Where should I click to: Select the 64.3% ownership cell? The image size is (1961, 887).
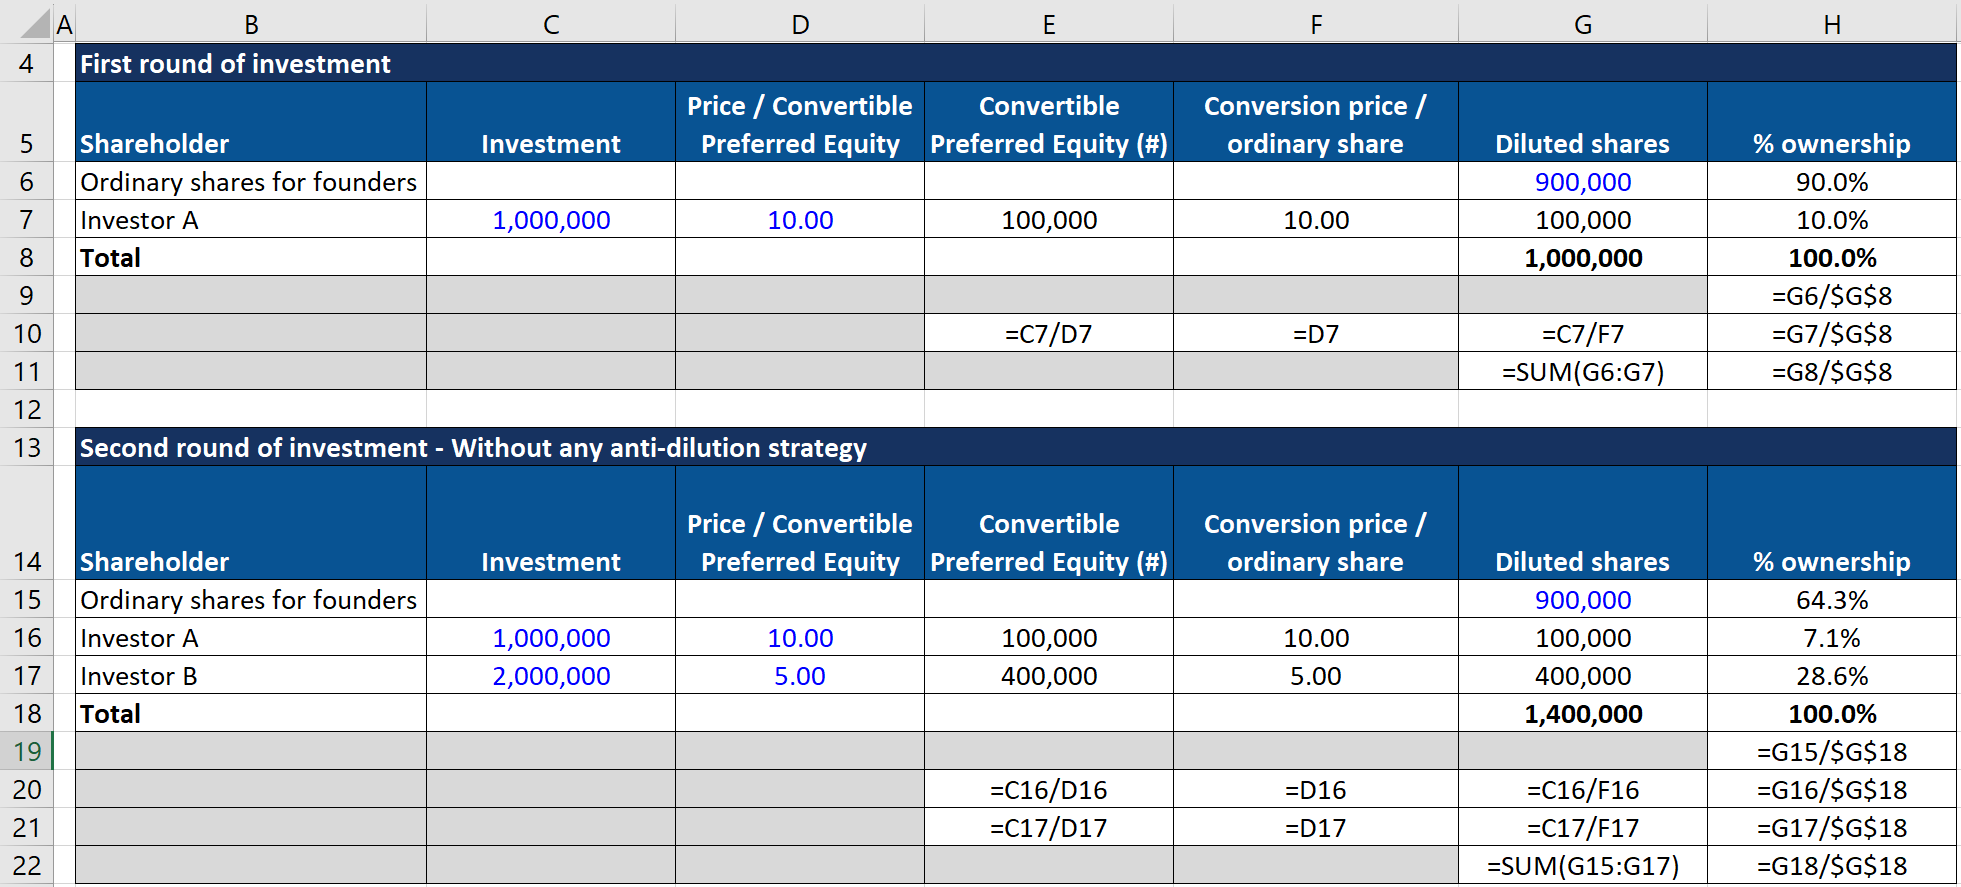1831,600
